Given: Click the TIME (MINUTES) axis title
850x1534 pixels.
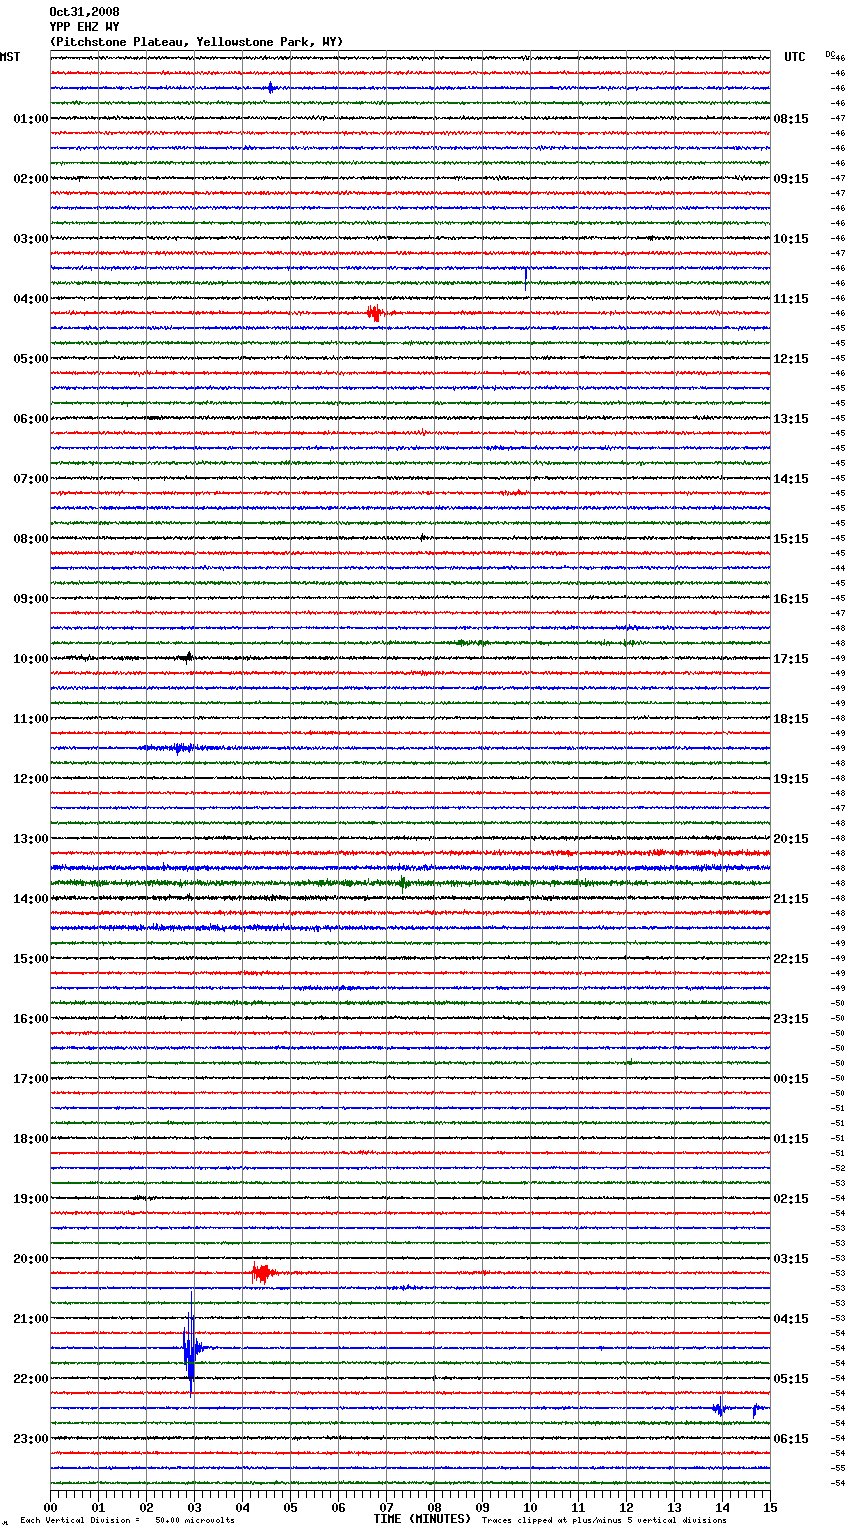Looking at the screenshot, I should pos(422,1519).
